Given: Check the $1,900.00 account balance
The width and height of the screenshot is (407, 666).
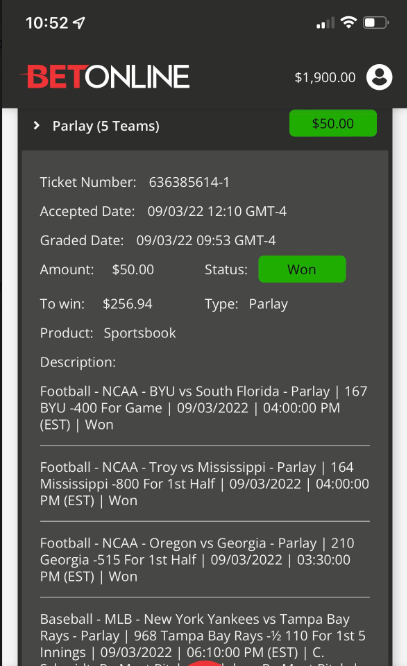Looking at the screenshot, I should (325, 77).
